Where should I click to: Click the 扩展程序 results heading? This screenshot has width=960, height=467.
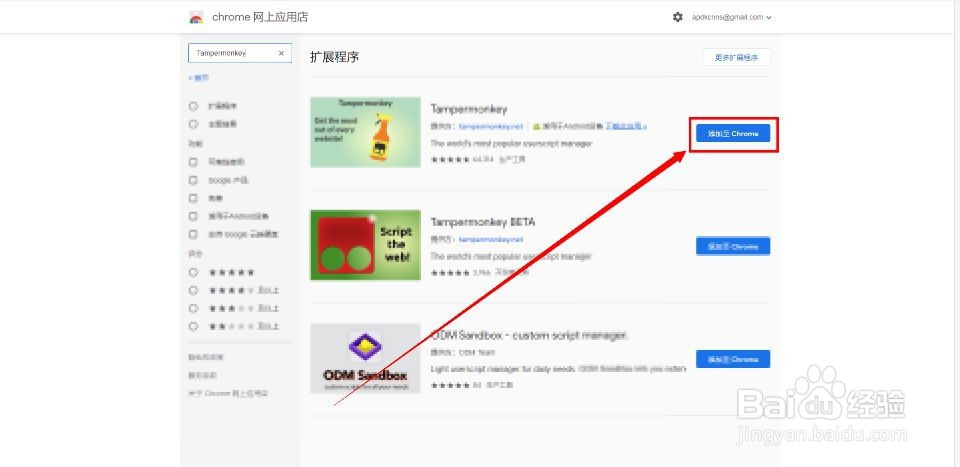(334, 57)
